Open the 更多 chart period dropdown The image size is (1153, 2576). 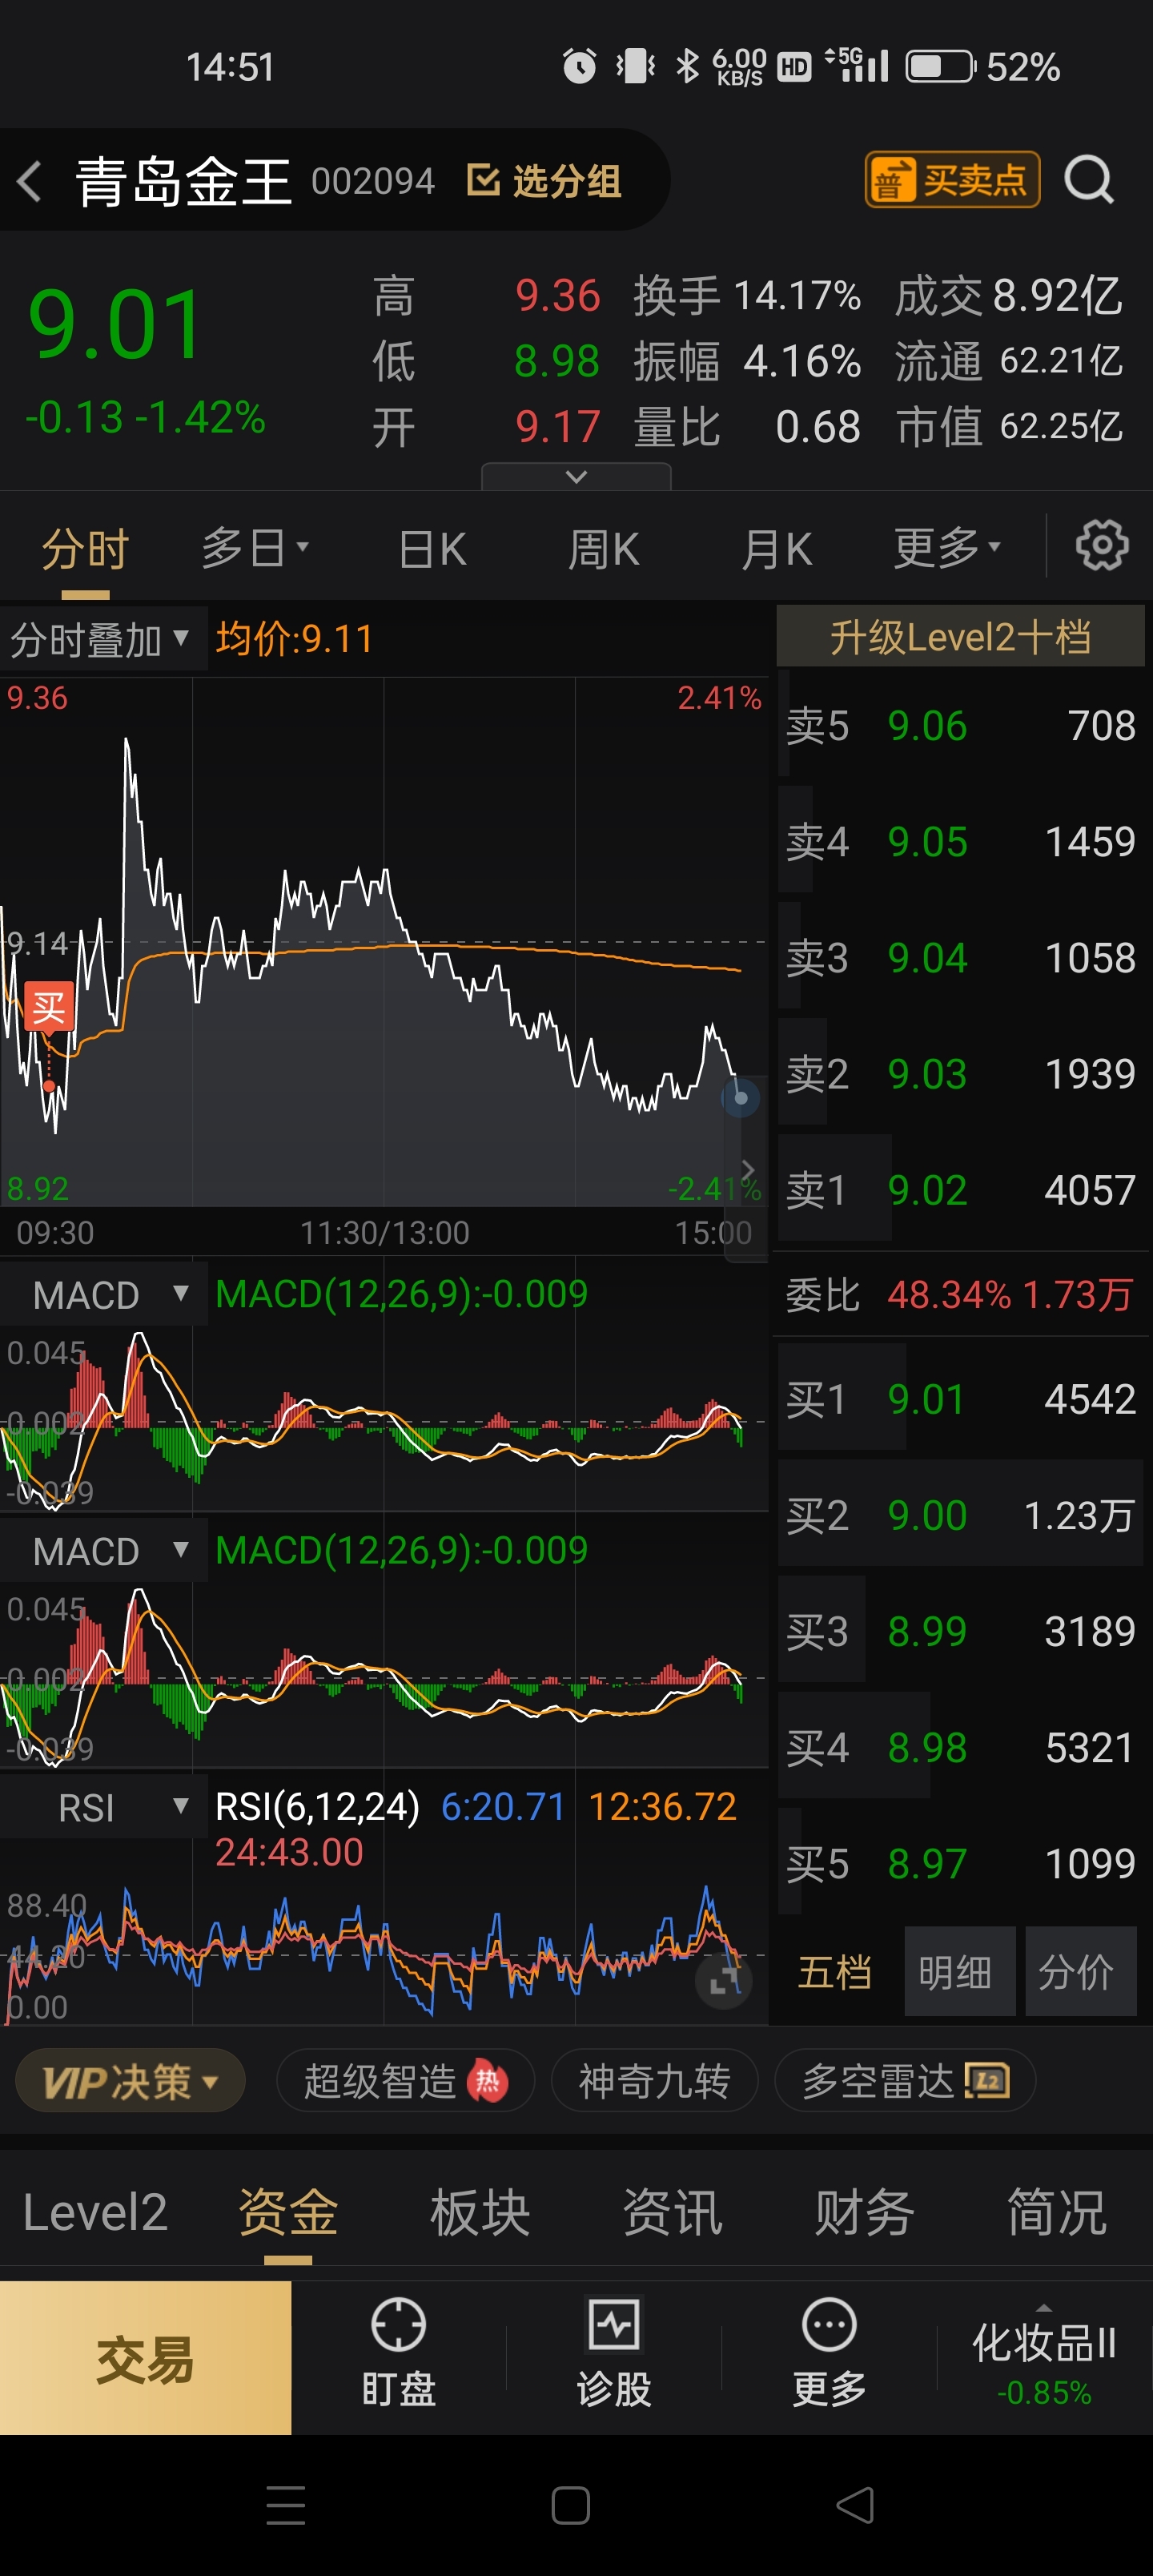click(946, 548)
